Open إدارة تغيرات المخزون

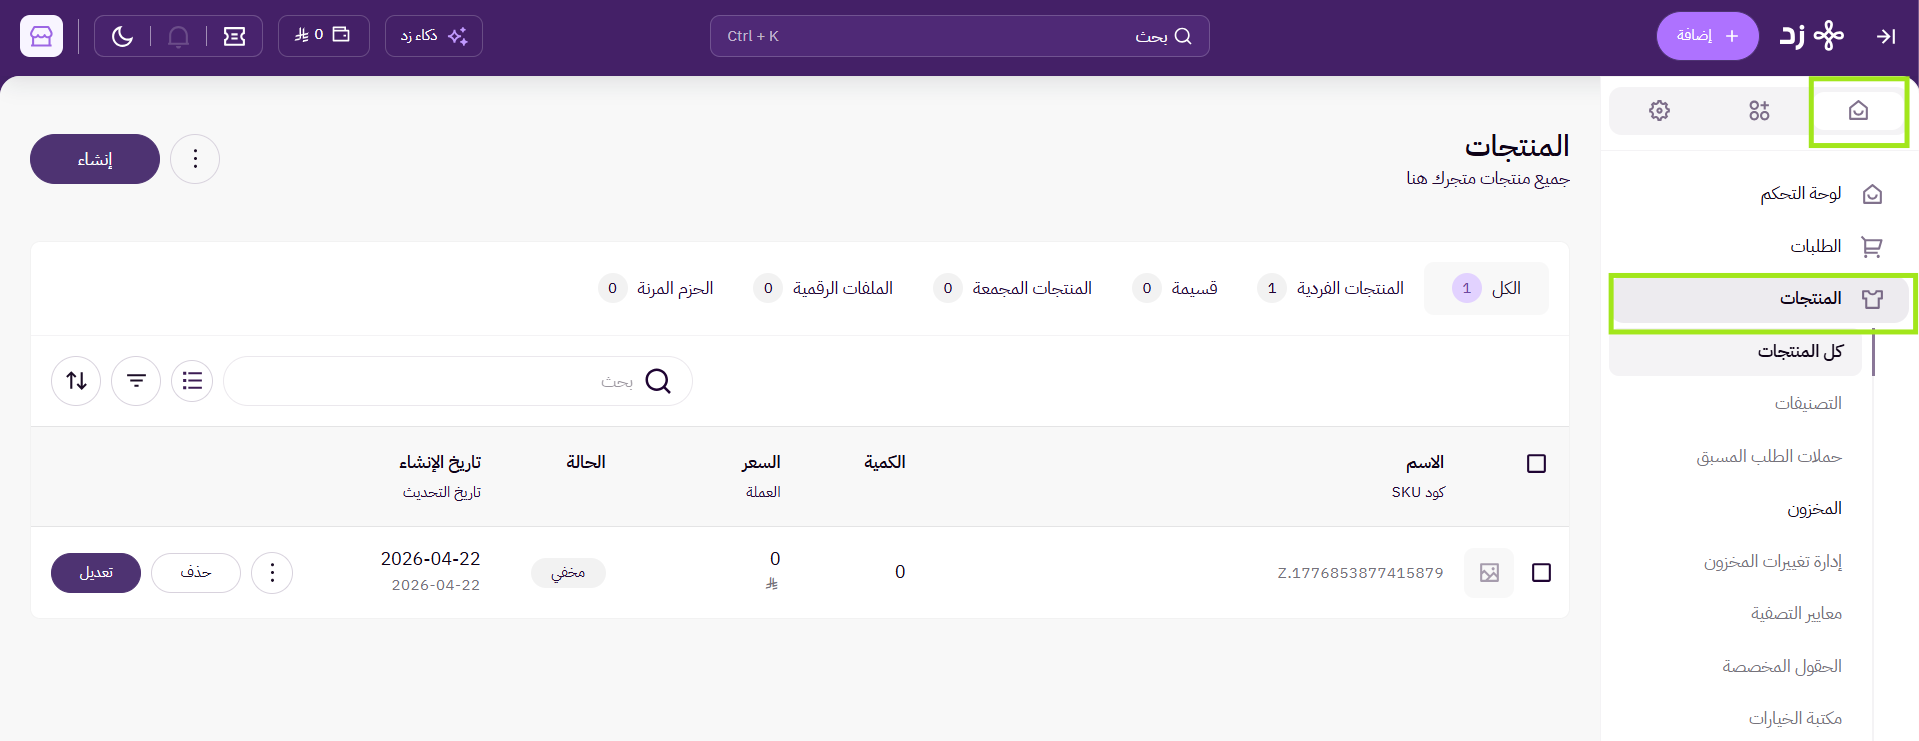tap(1772, 561)
